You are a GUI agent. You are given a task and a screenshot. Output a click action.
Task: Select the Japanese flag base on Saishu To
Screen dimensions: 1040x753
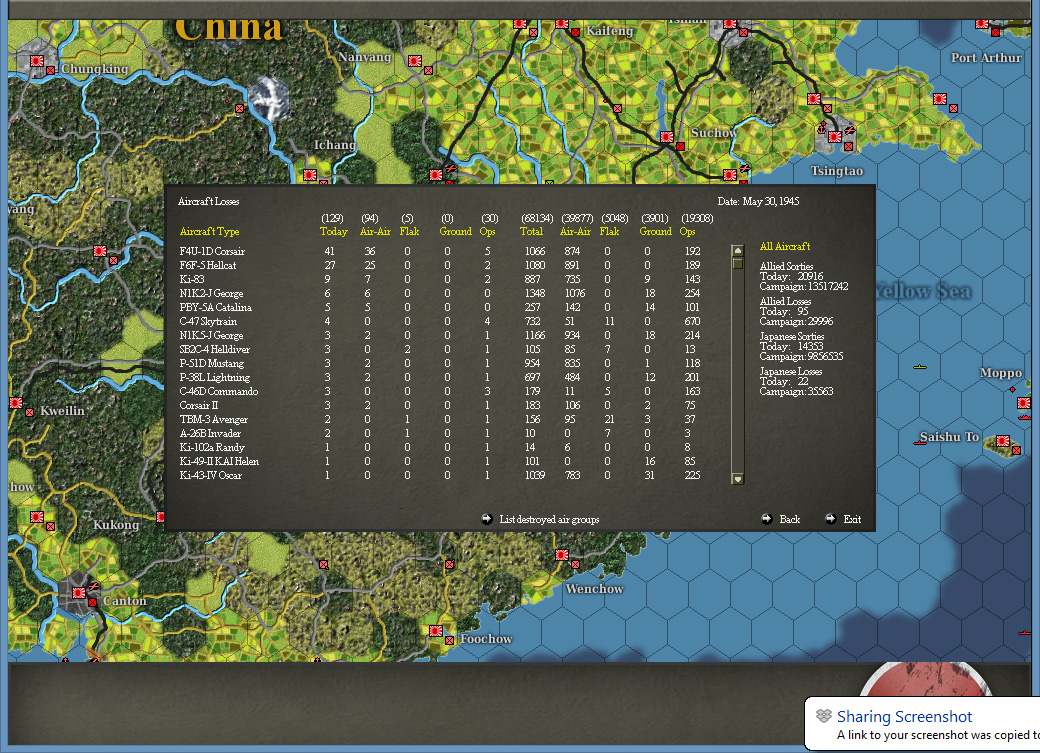point(1003,441)
